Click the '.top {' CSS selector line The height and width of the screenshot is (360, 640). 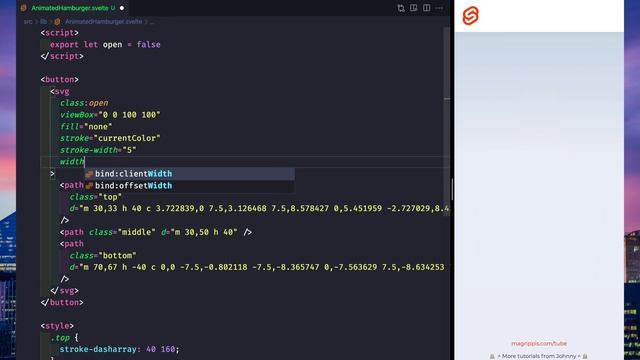[x=64, y=338]
